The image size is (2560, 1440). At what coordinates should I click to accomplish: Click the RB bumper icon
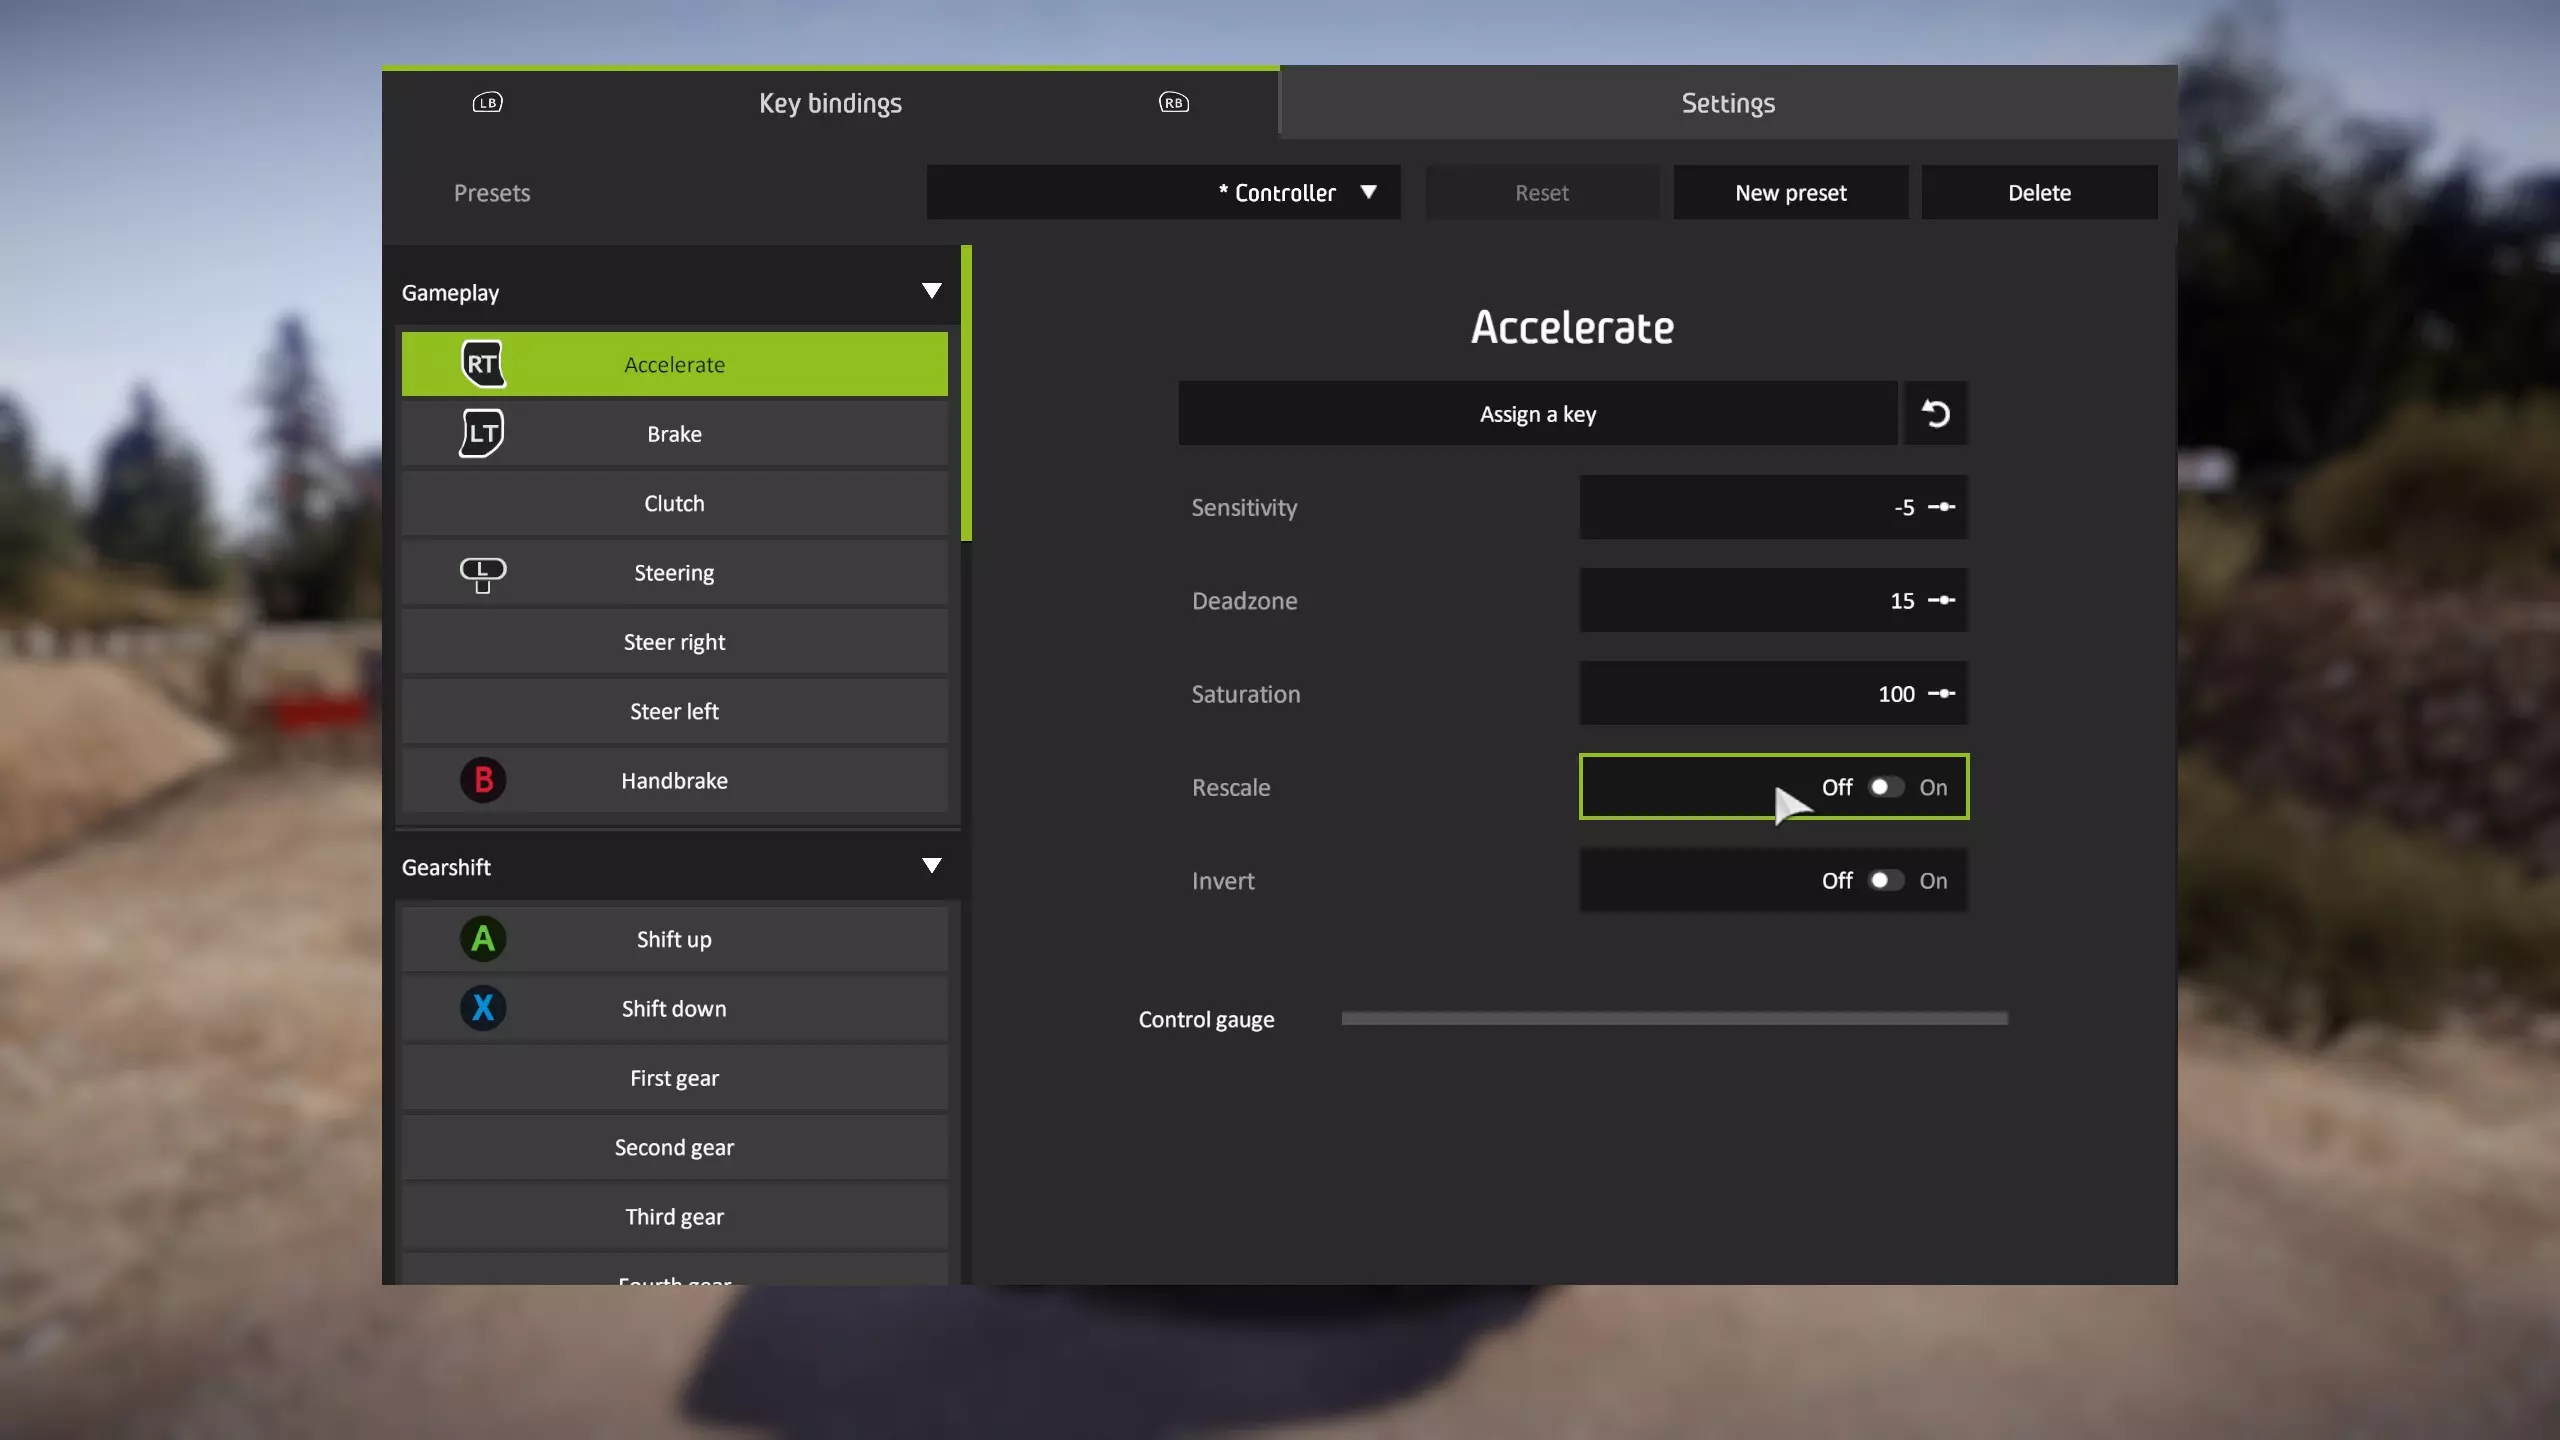(1173, 103)
